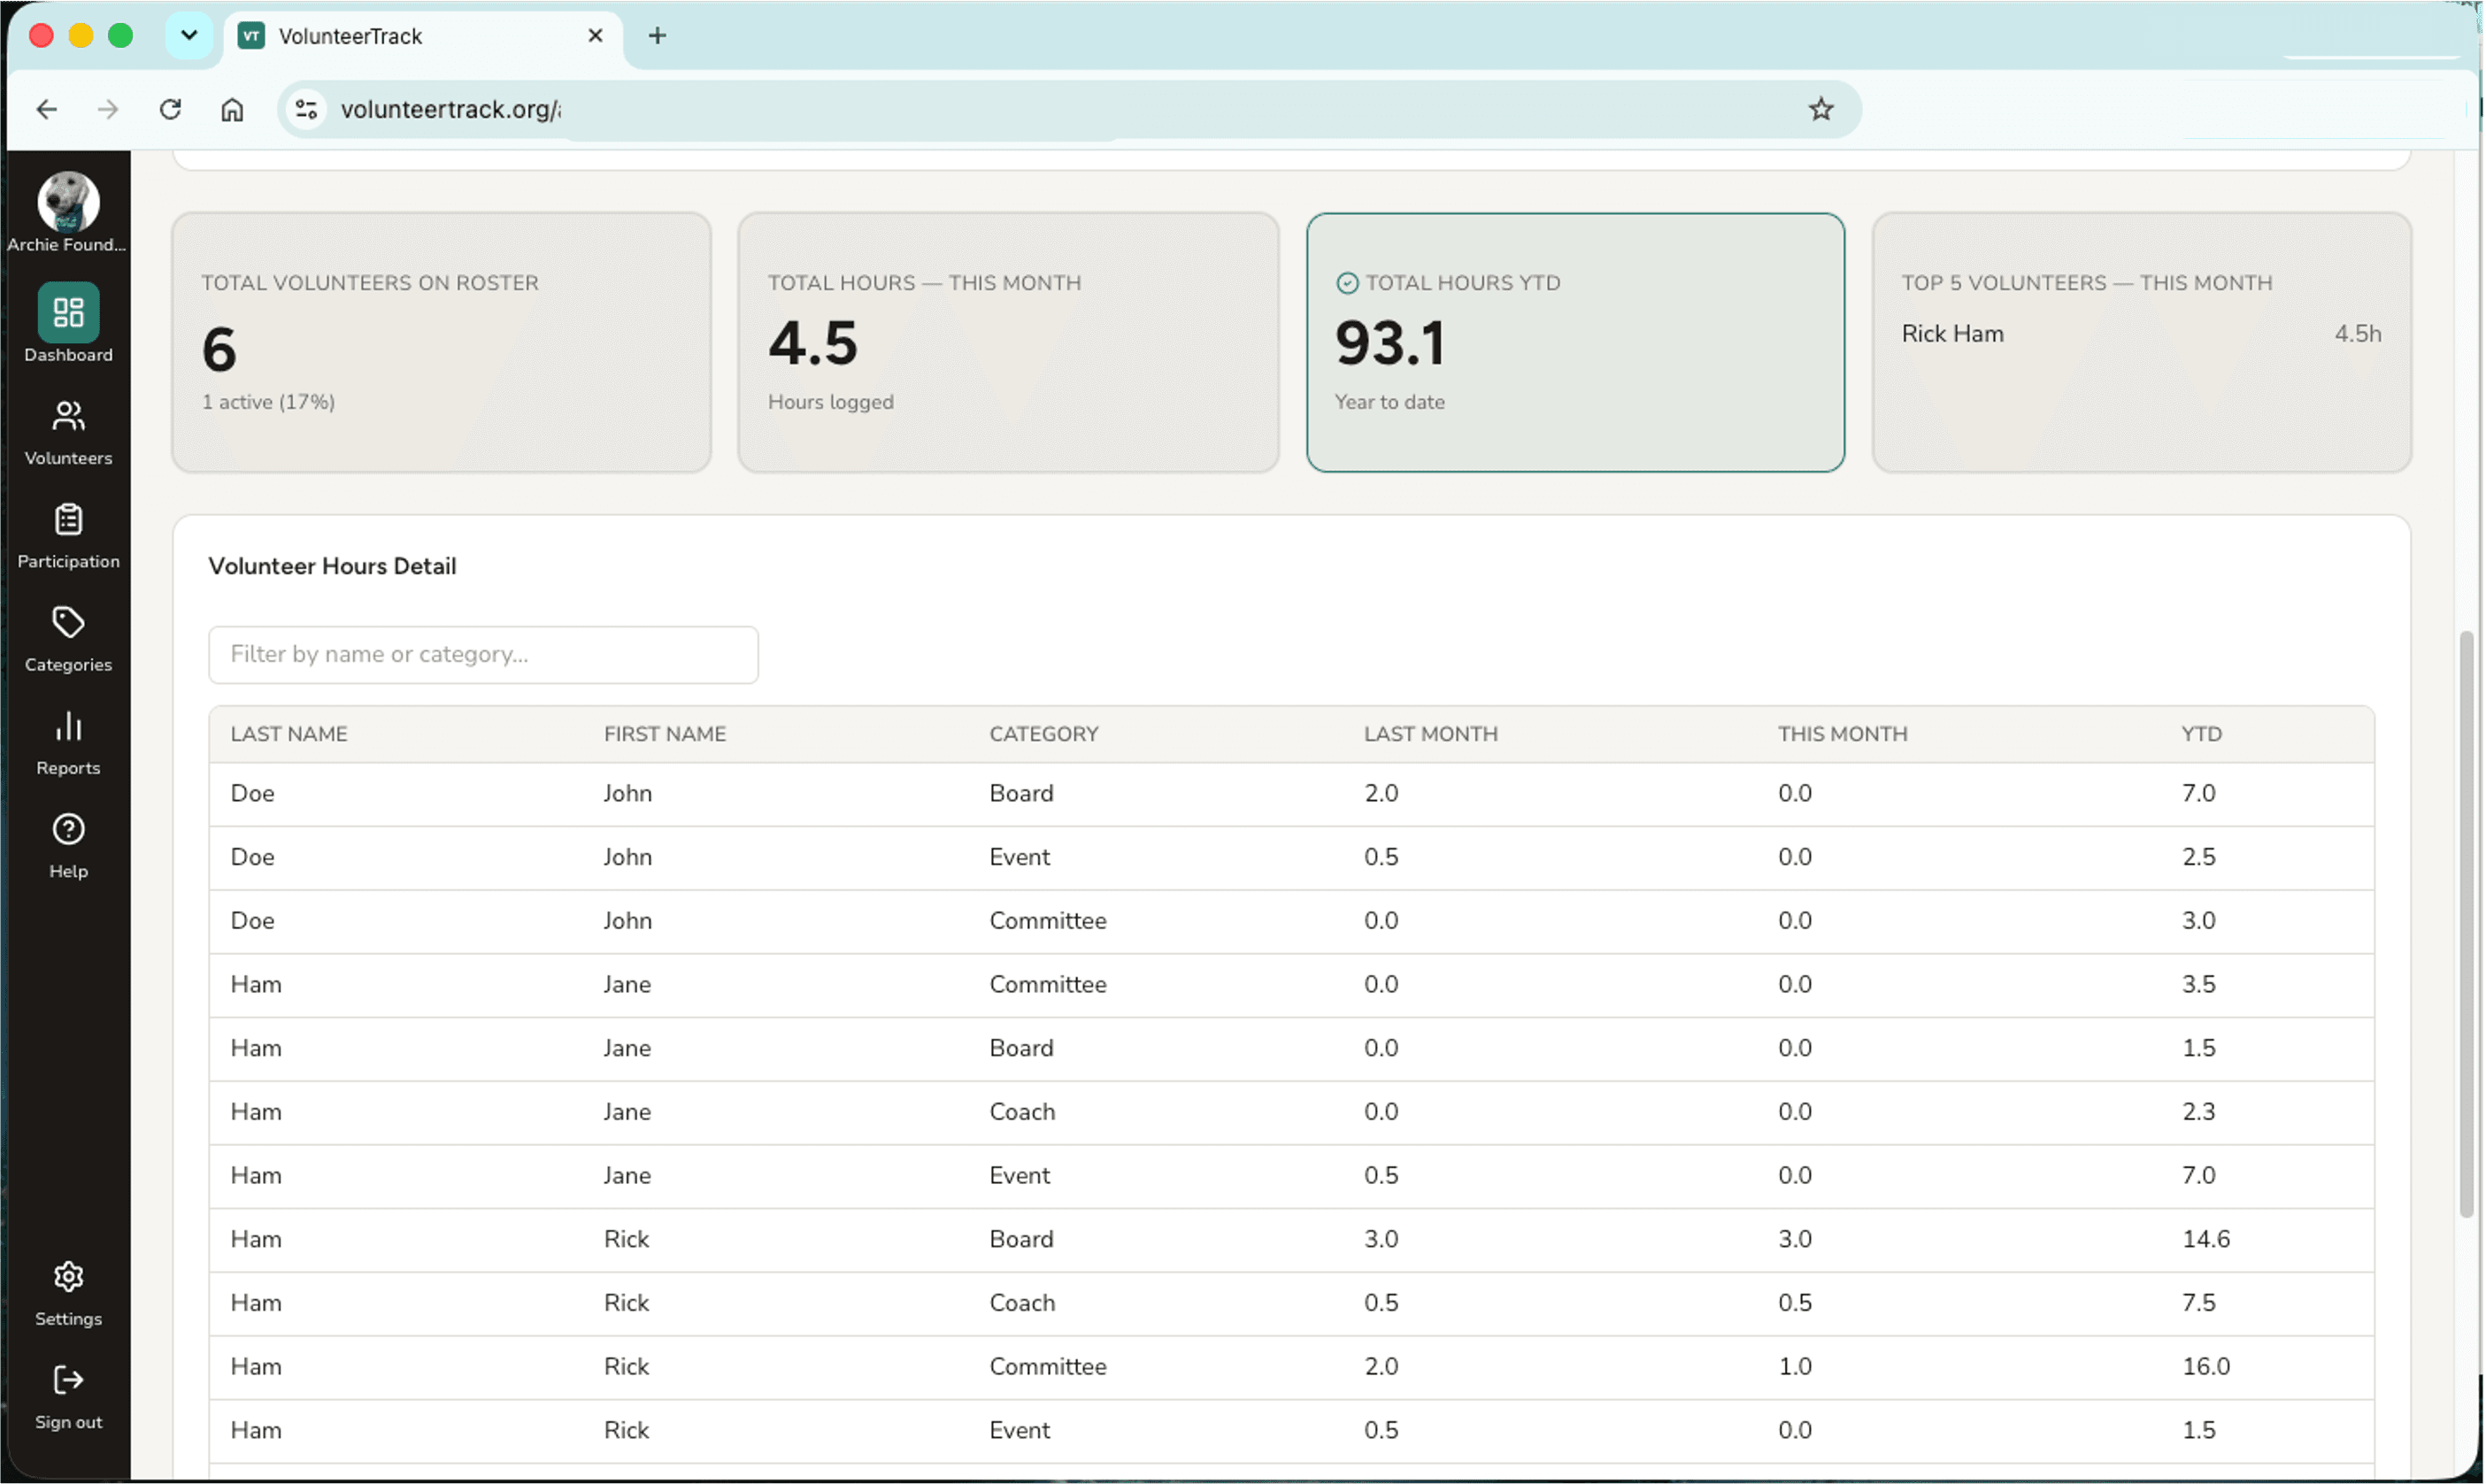
Task: Open the browser home page
Action: pos(232,109)
